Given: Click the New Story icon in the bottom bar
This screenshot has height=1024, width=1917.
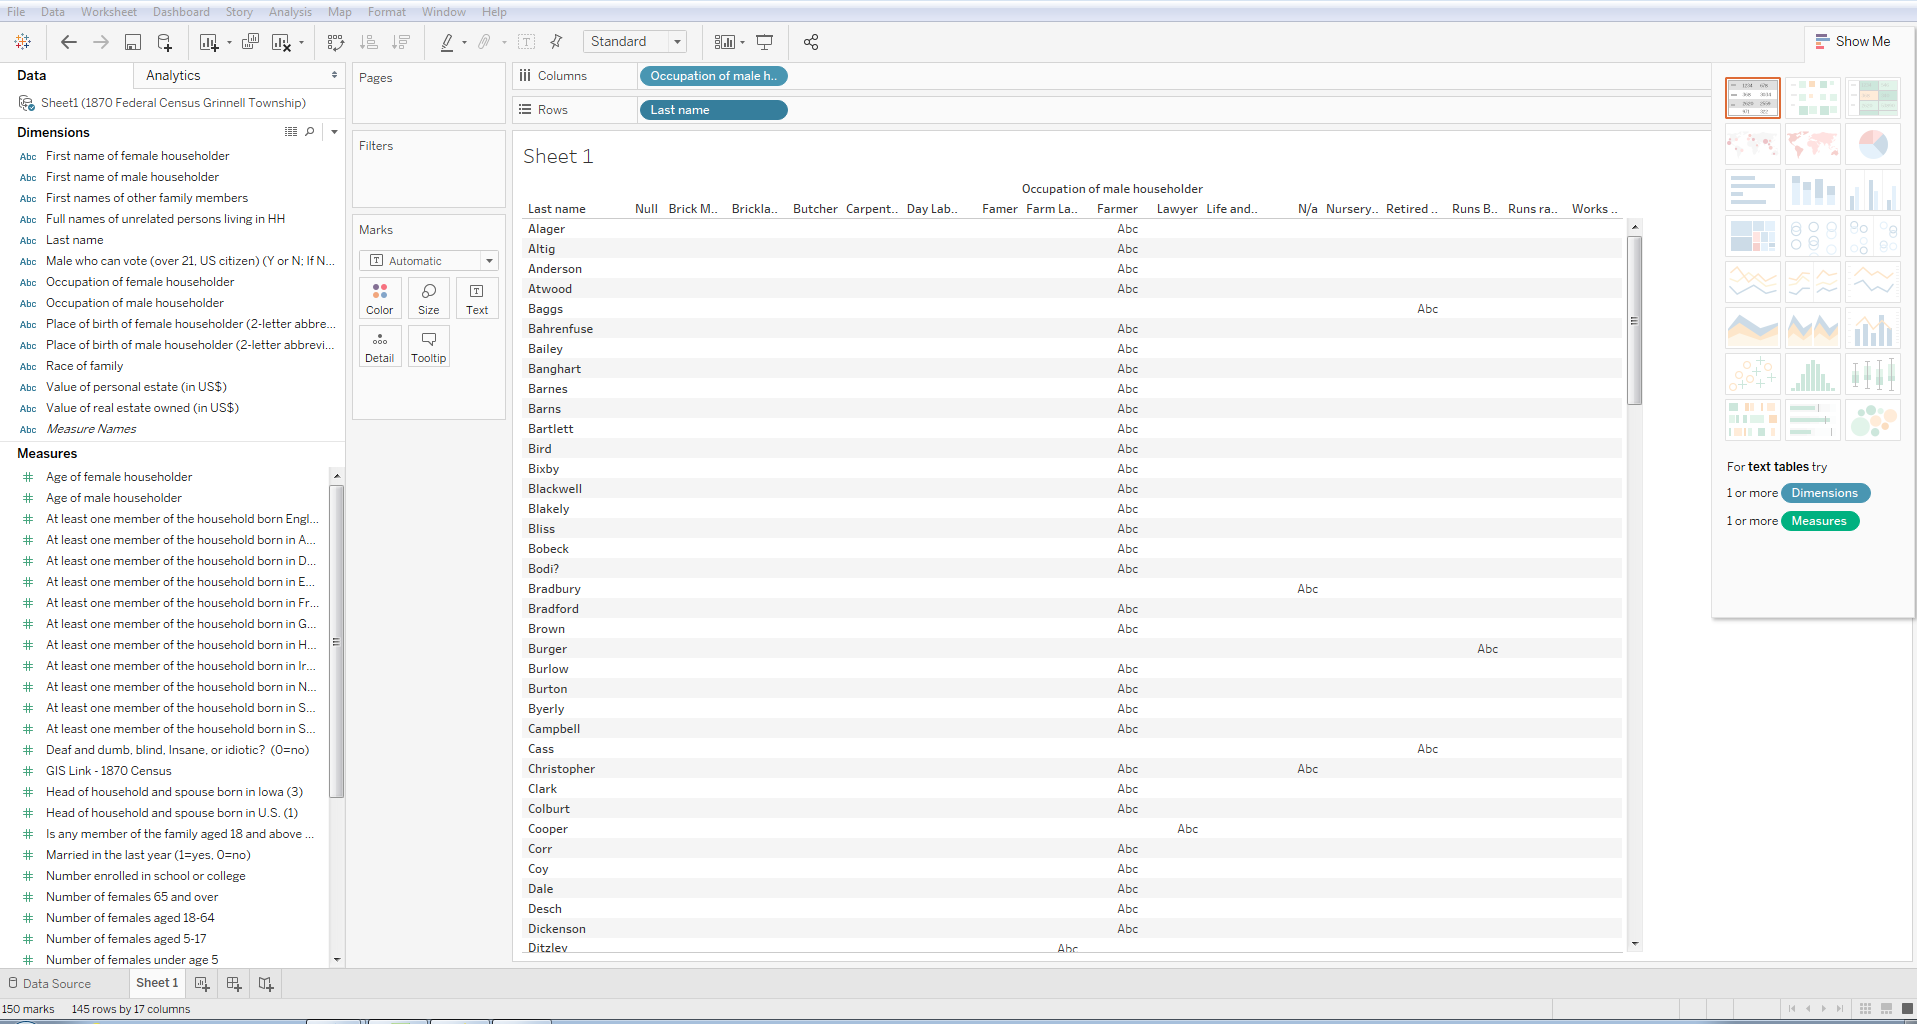Looking at the screenshot, I should [266, 984].
